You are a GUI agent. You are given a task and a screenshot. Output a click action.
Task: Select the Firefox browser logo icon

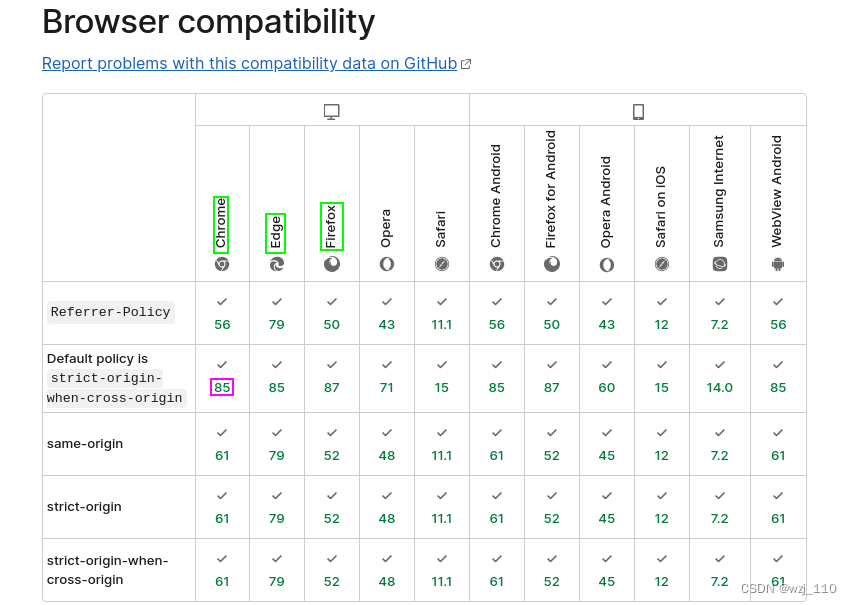(x=332, y=264)
